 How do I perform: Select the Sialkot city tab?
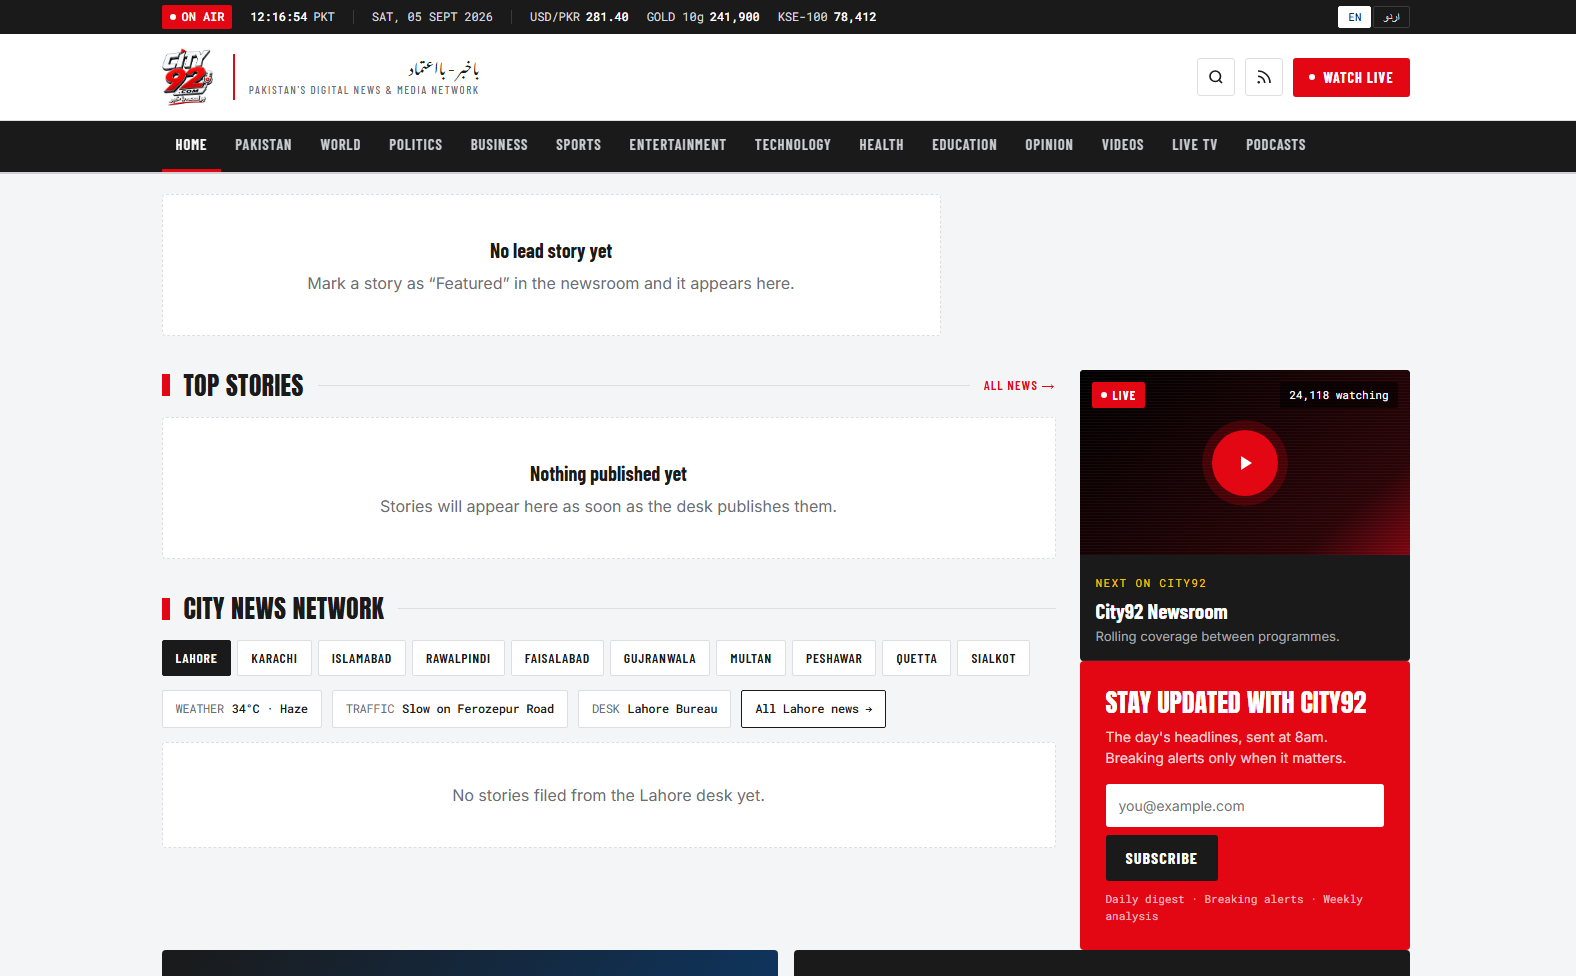click(993, 658)
